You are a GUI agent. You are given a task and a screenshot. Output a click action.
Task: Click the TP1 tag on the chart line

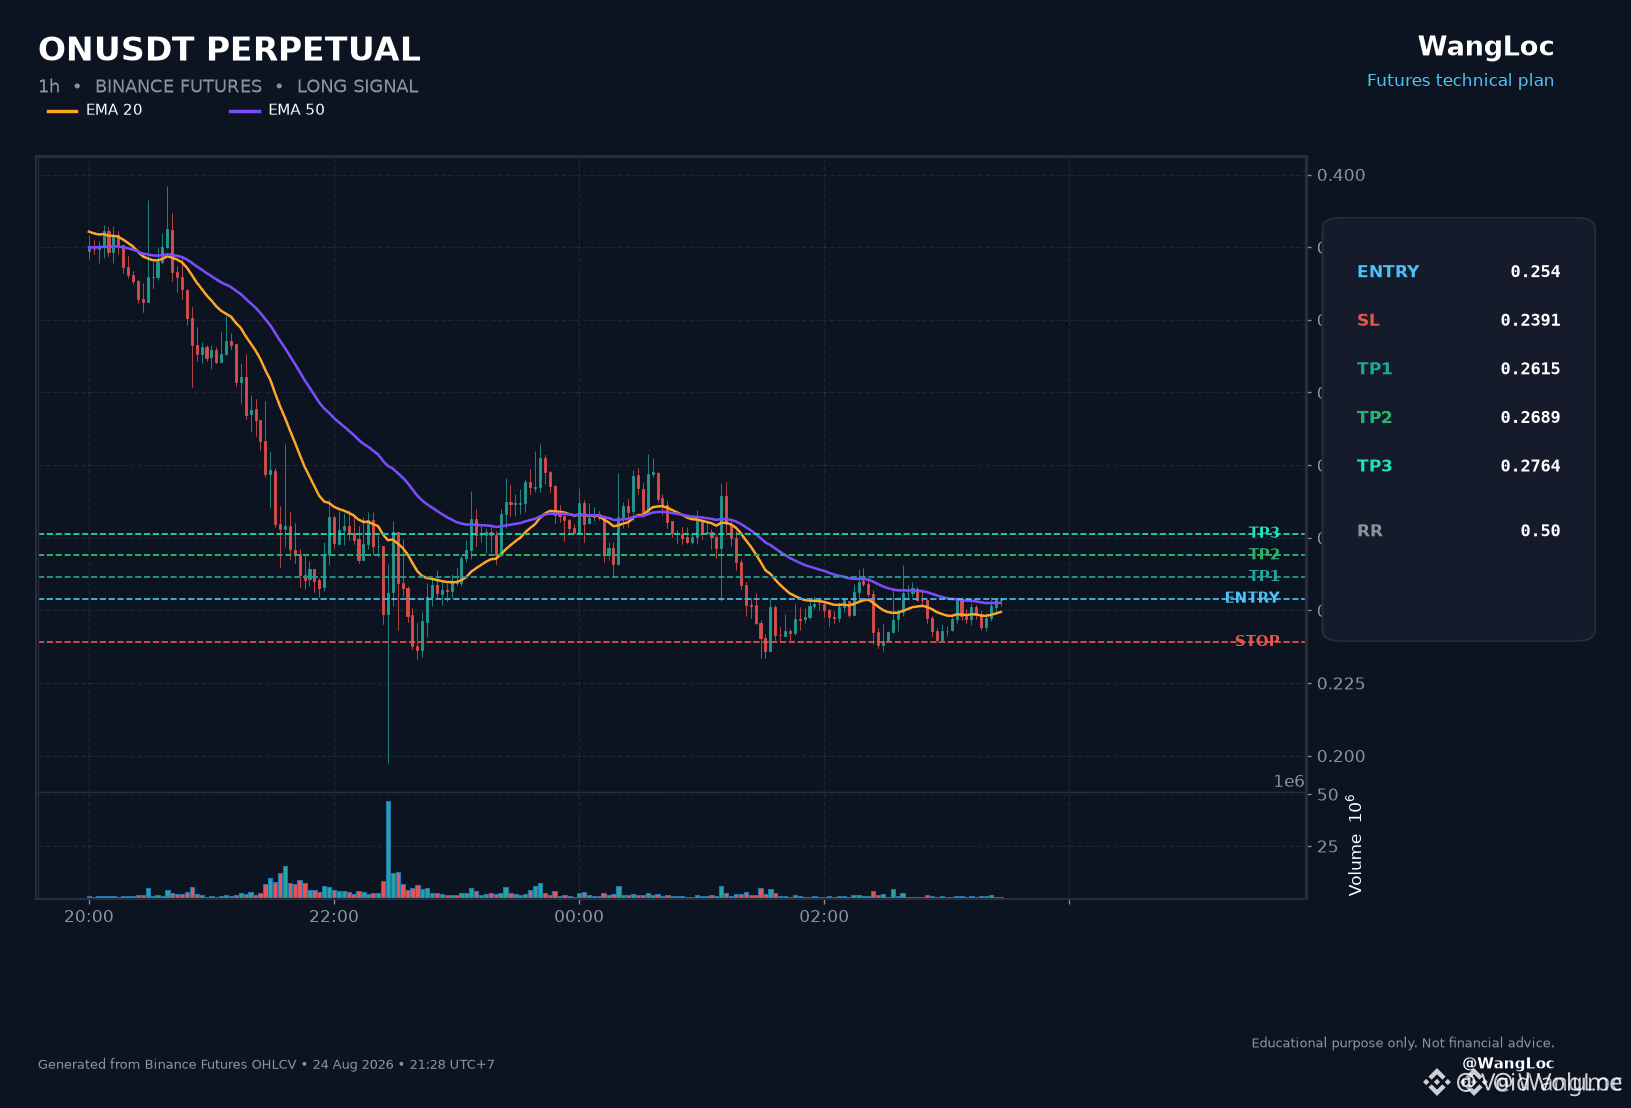[x=1264, y=576]
